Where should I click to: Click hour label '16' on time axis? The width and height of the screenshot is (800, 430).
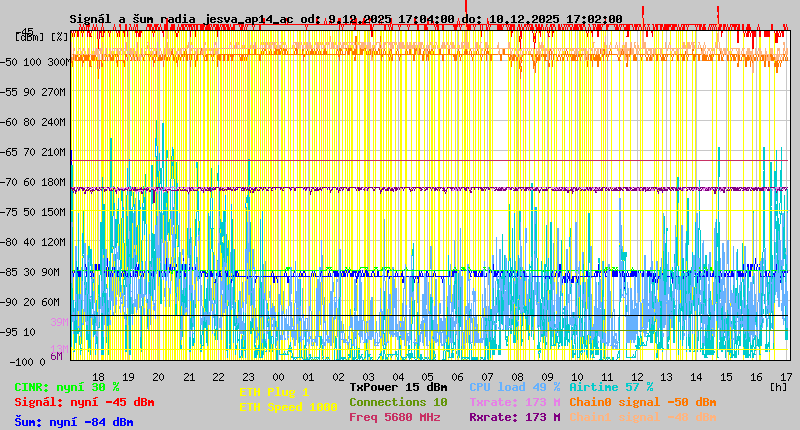pos(756,377)
